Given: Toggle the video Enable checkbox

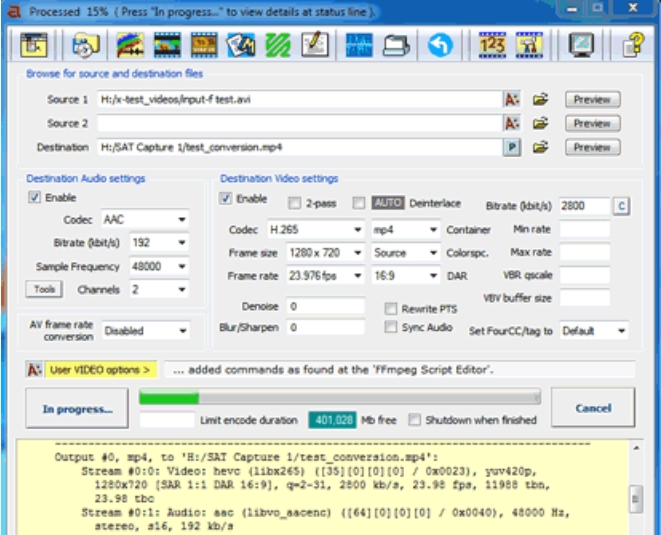Looking at the screenshot, I should tap(226, 199).
